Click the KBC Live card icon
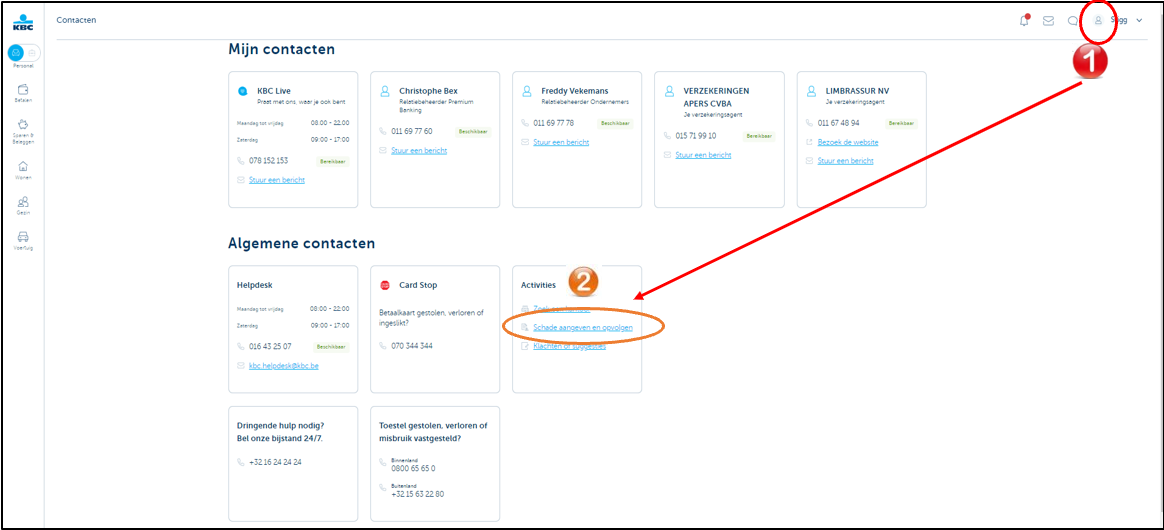The height and width of the screenshot is (530, 1164). tap(242, 91)
